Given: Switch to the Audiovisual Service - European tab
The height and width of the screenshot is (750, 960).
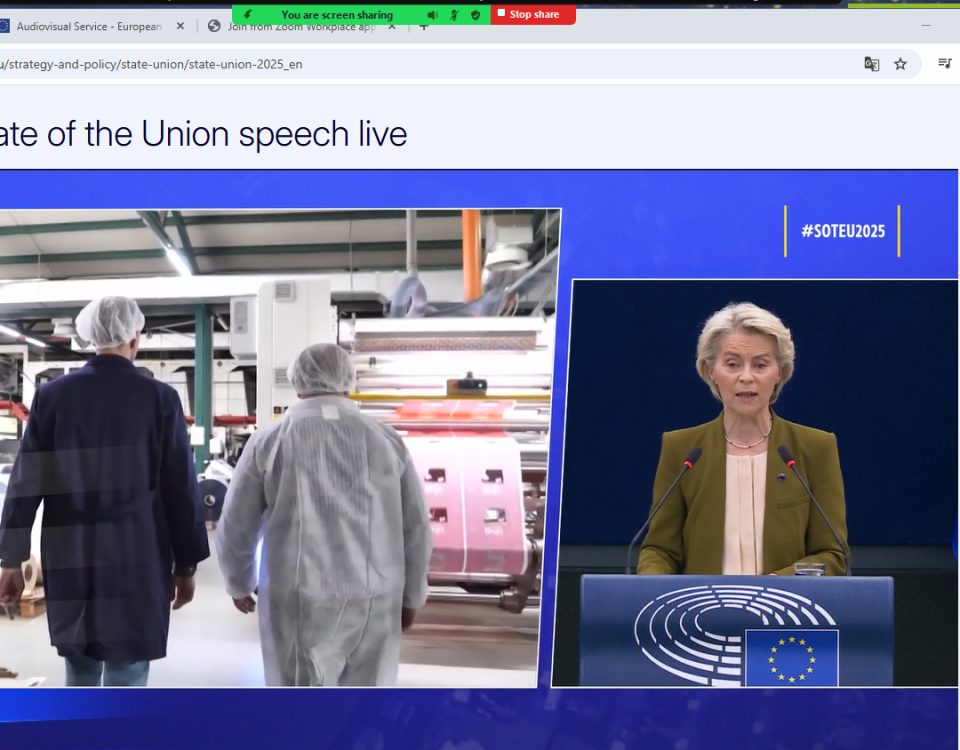Looking at the screenshot, I should (x=89, y=26).
